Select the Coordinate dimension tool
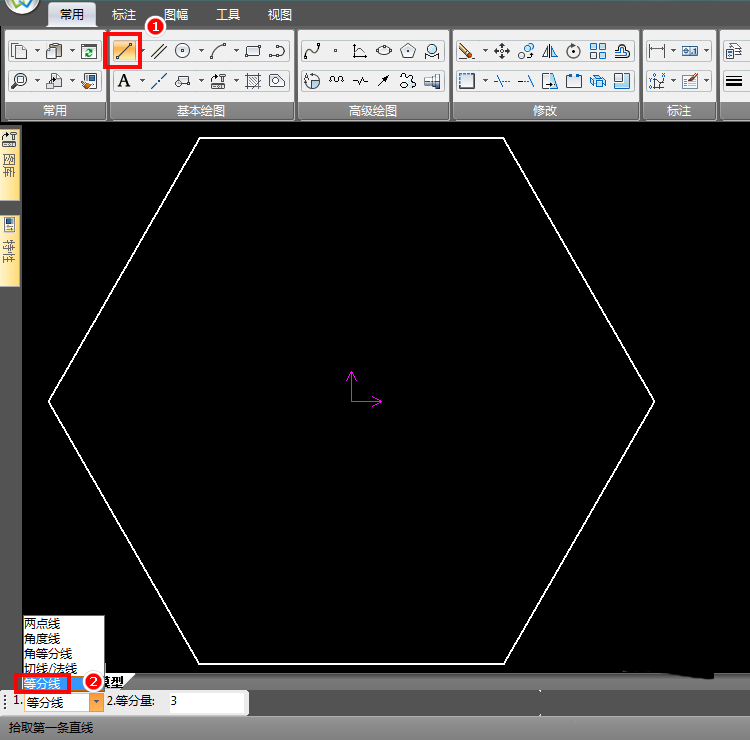Image resolution: width=750 pixels, height=740 pixels. tap(657, 81)
